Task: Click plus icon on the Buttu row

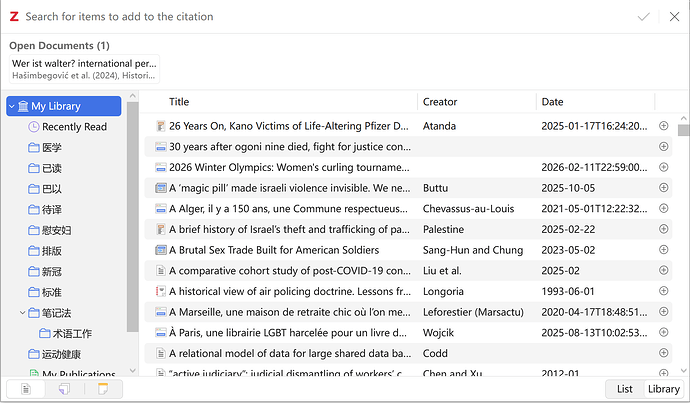Action: point(664,188)
